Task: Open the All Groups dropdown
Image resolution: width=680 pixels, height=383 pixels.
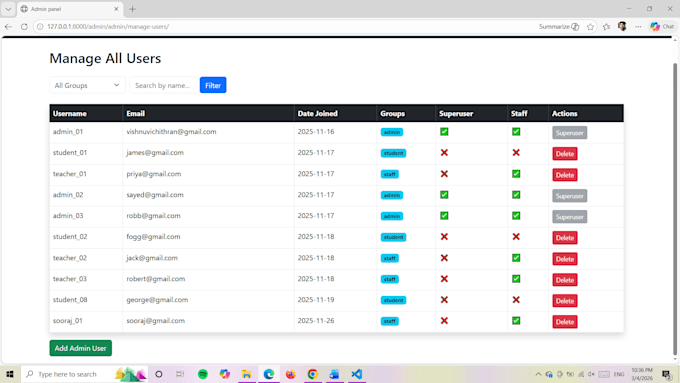Action: point(87,85)
